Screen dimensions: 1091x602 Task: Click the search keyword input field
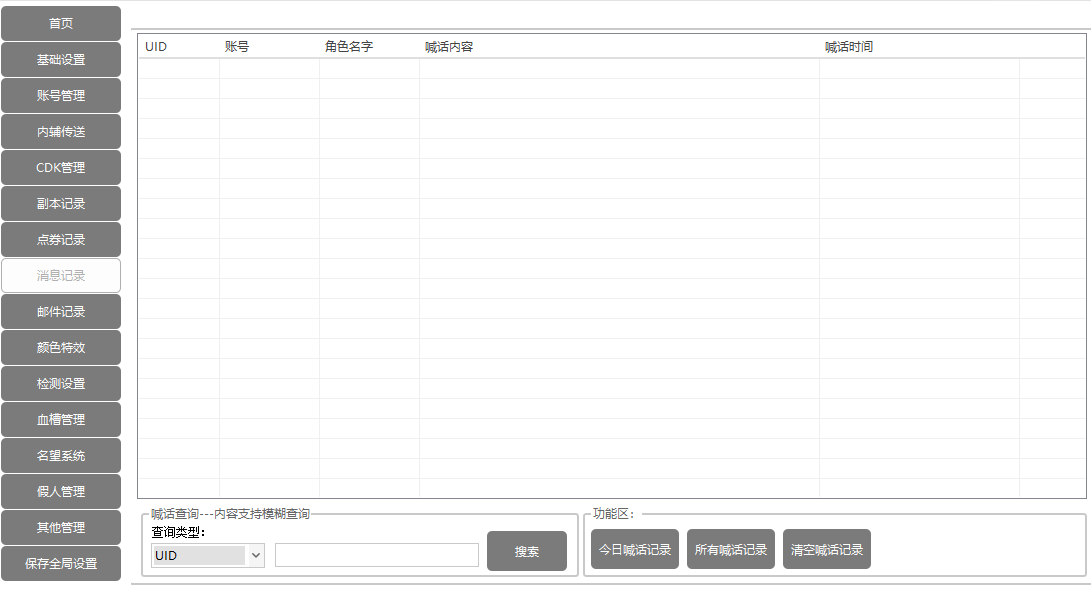coord(377,555)
